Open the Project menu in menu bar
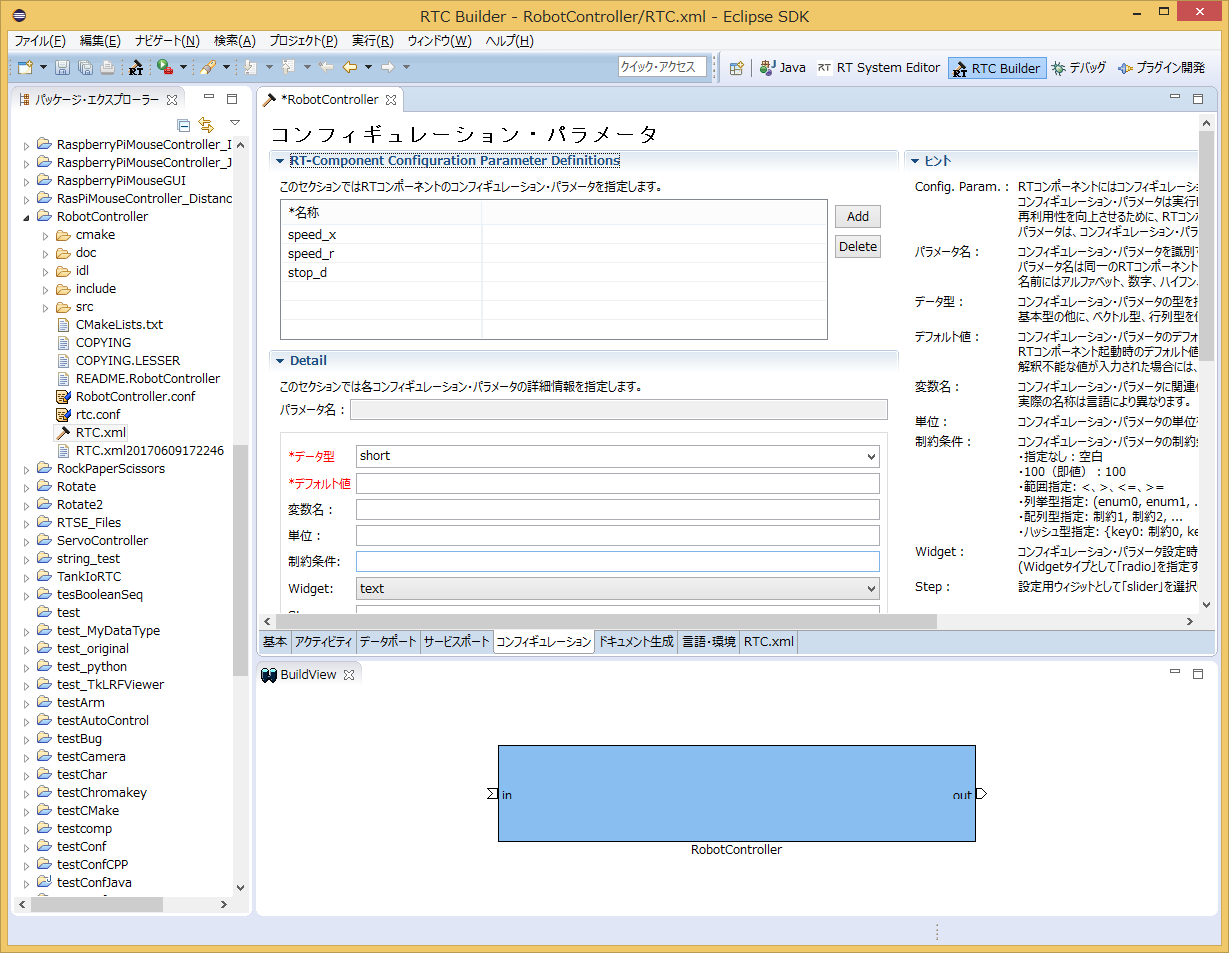The image size is (1229, 953). [x=303, y=41]
